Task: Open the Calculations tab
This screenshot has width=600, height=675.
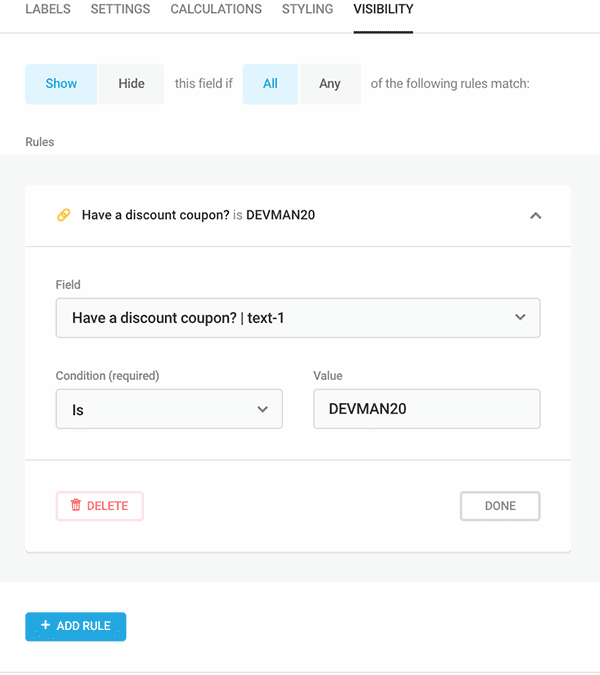Action: pyautogui.click(x=216, y=9)
